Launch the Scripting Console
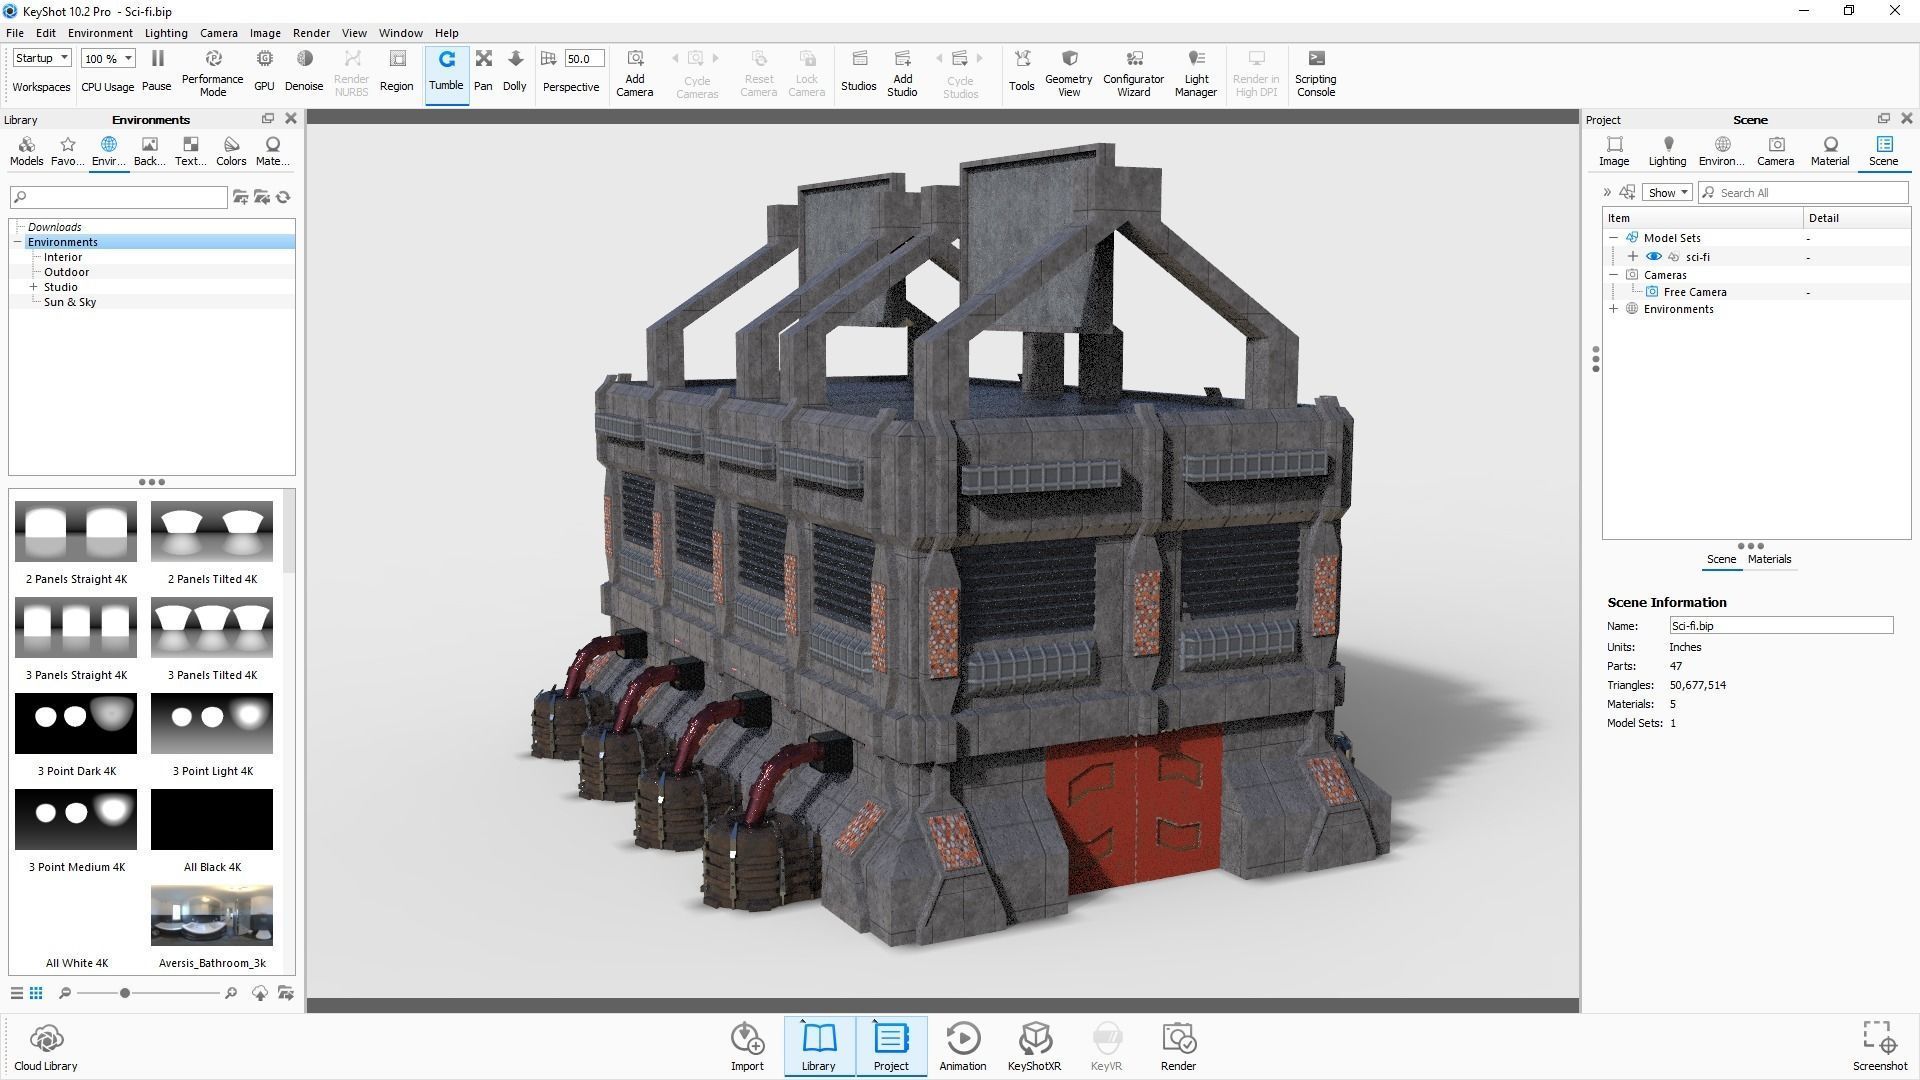The image size is (1920, 1080). [1315, 70]
